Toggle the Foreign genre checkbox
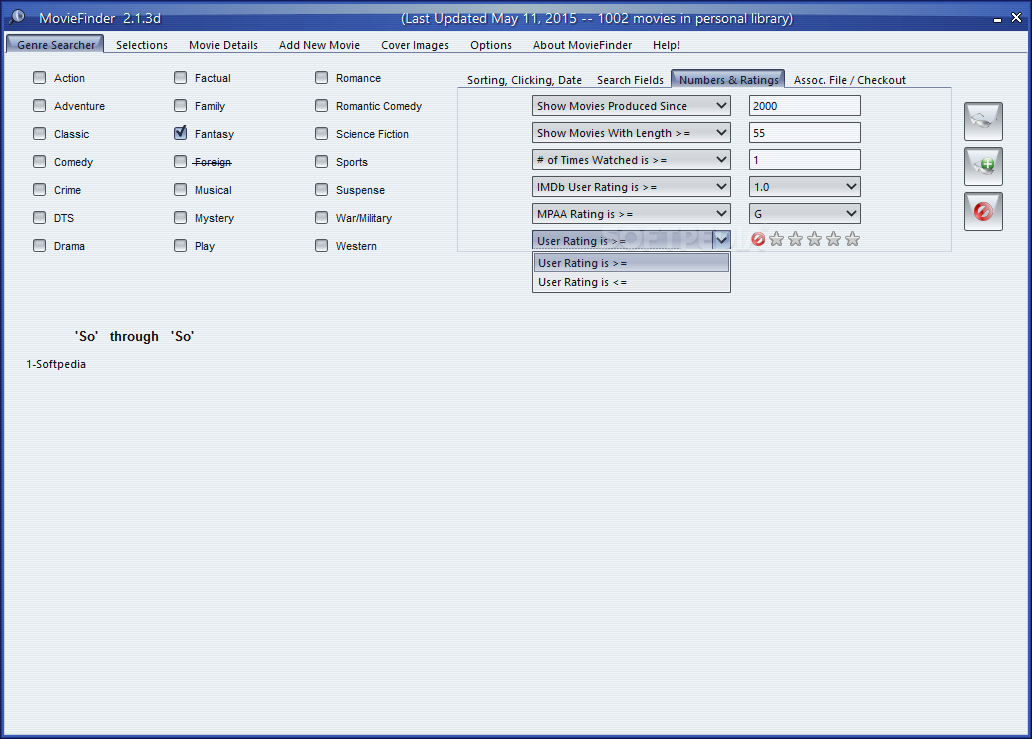 point(180,161)
